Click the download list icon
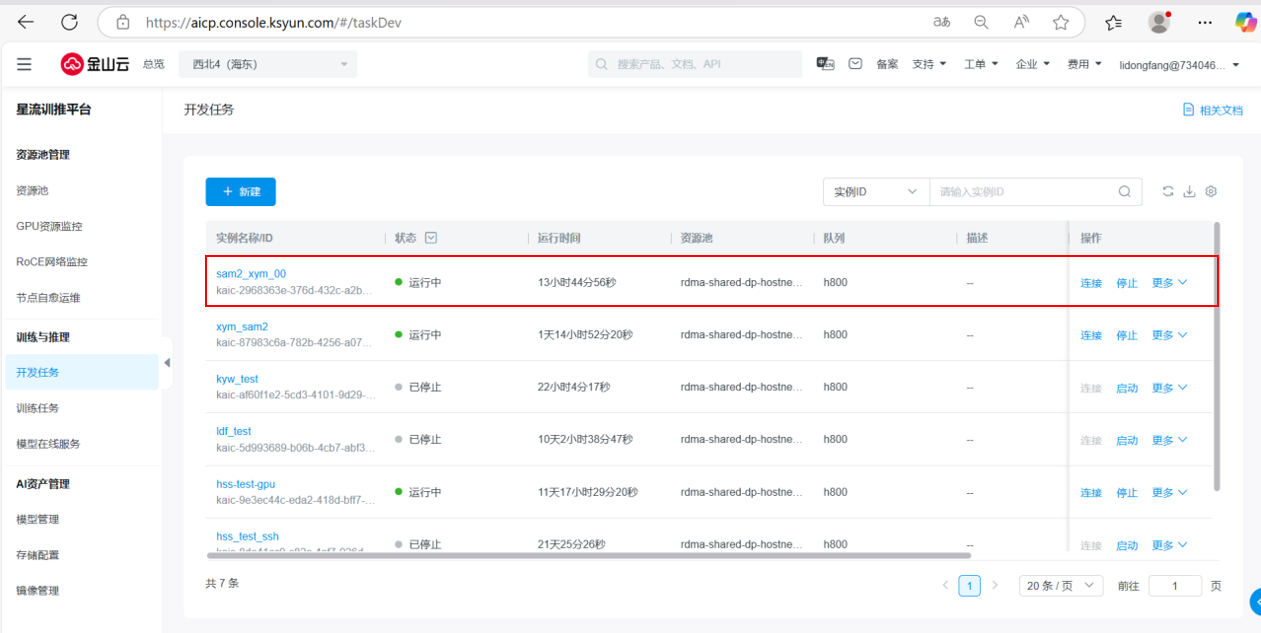The width and height of the screenshot is (1261, 633). (x=1189, y=192)
